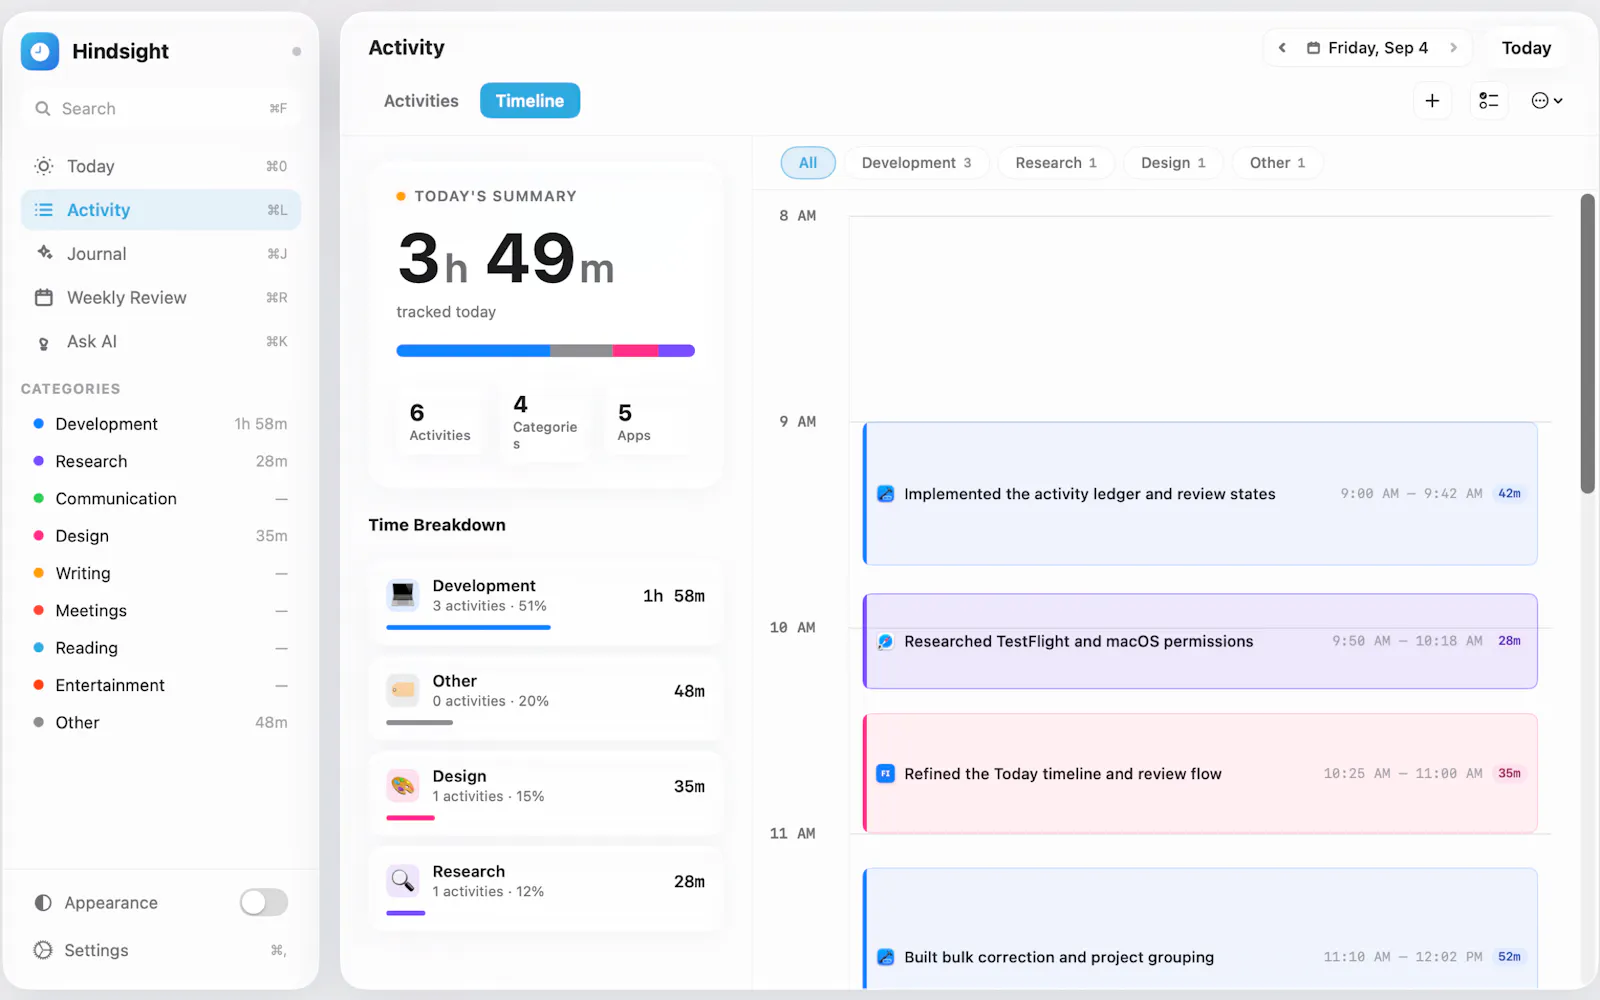Filter timeline by Development
This screenshot has width=1600, height=1000.
point(917,163)
